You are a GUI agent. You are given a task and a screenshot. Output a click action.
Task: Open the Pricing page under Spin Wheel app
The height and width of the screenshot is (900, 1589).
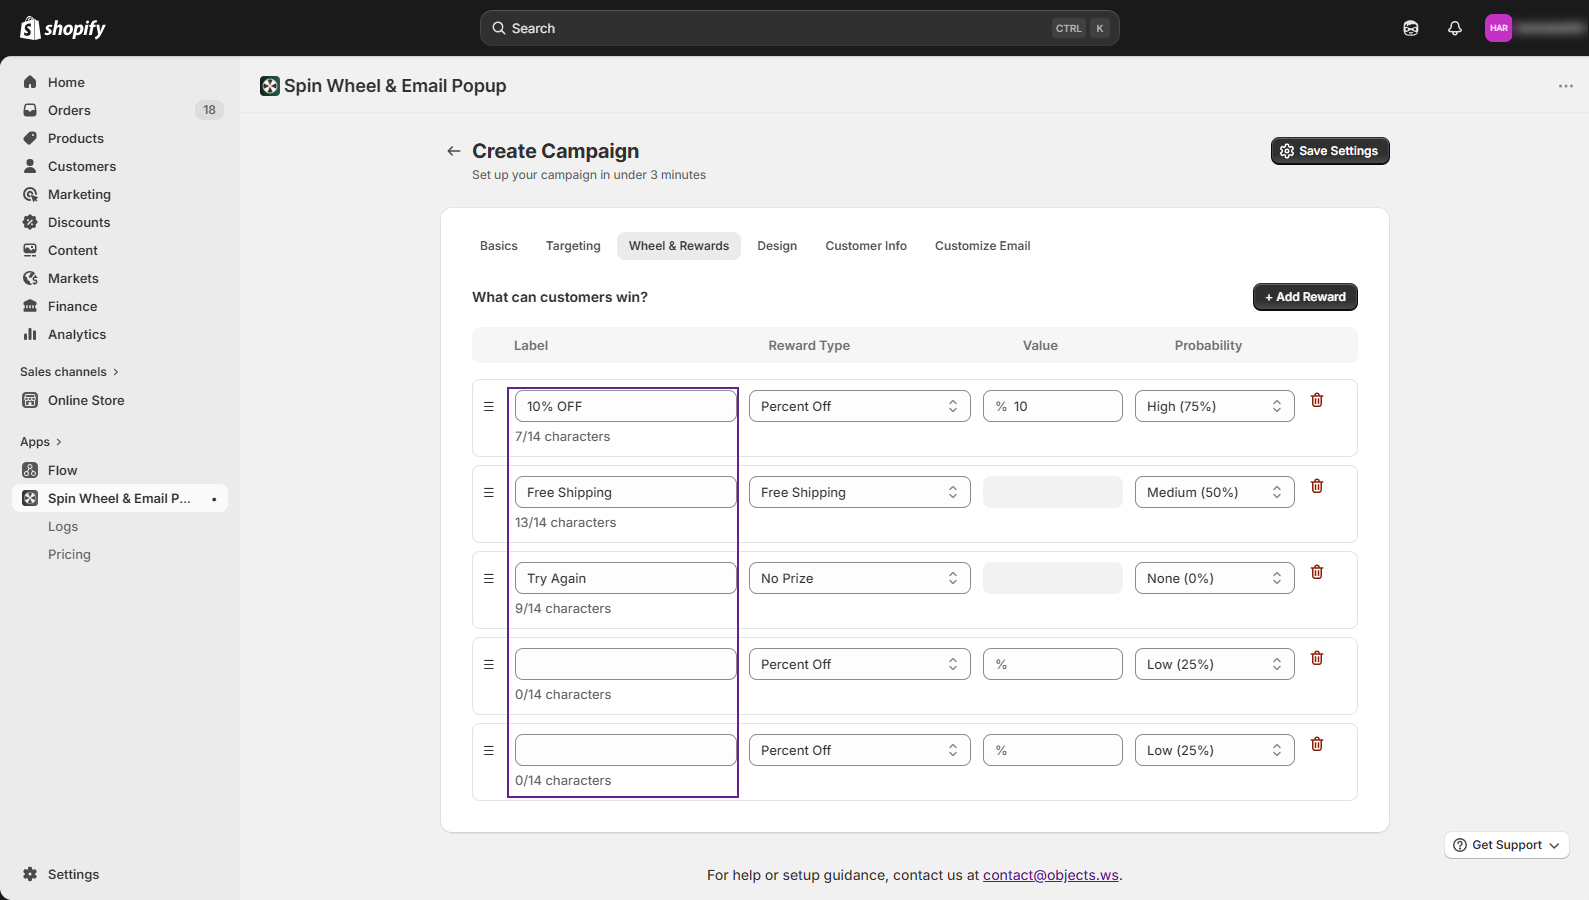69,554
